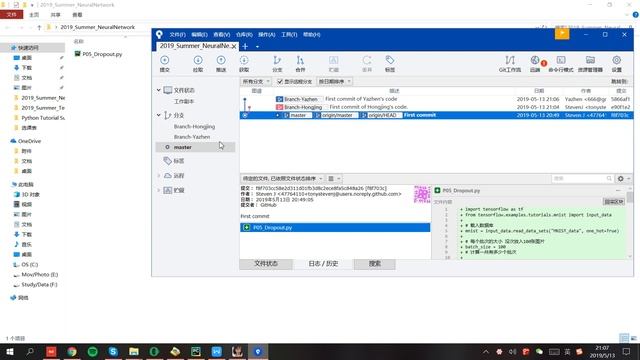Screen dimensions: 640x360
Task: Expand the Stashes section in sidebar
Action: pos(159,190)
